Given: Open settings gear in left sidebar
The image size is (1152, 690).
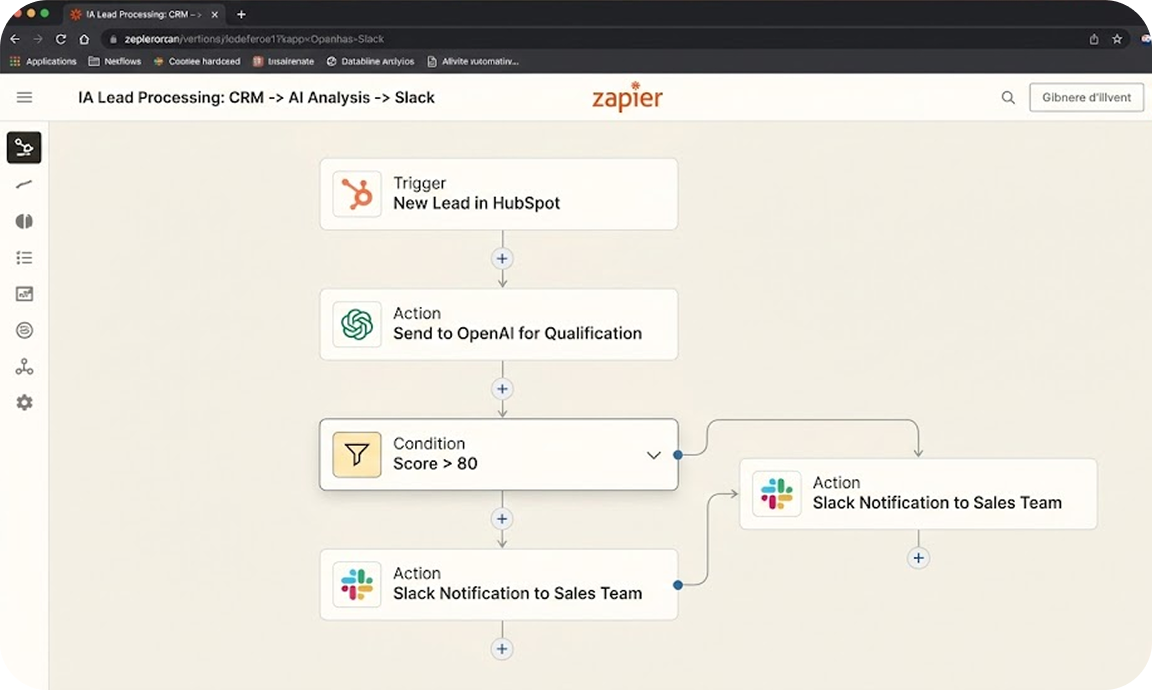Looking at the screenshot, I should point(24,403).
